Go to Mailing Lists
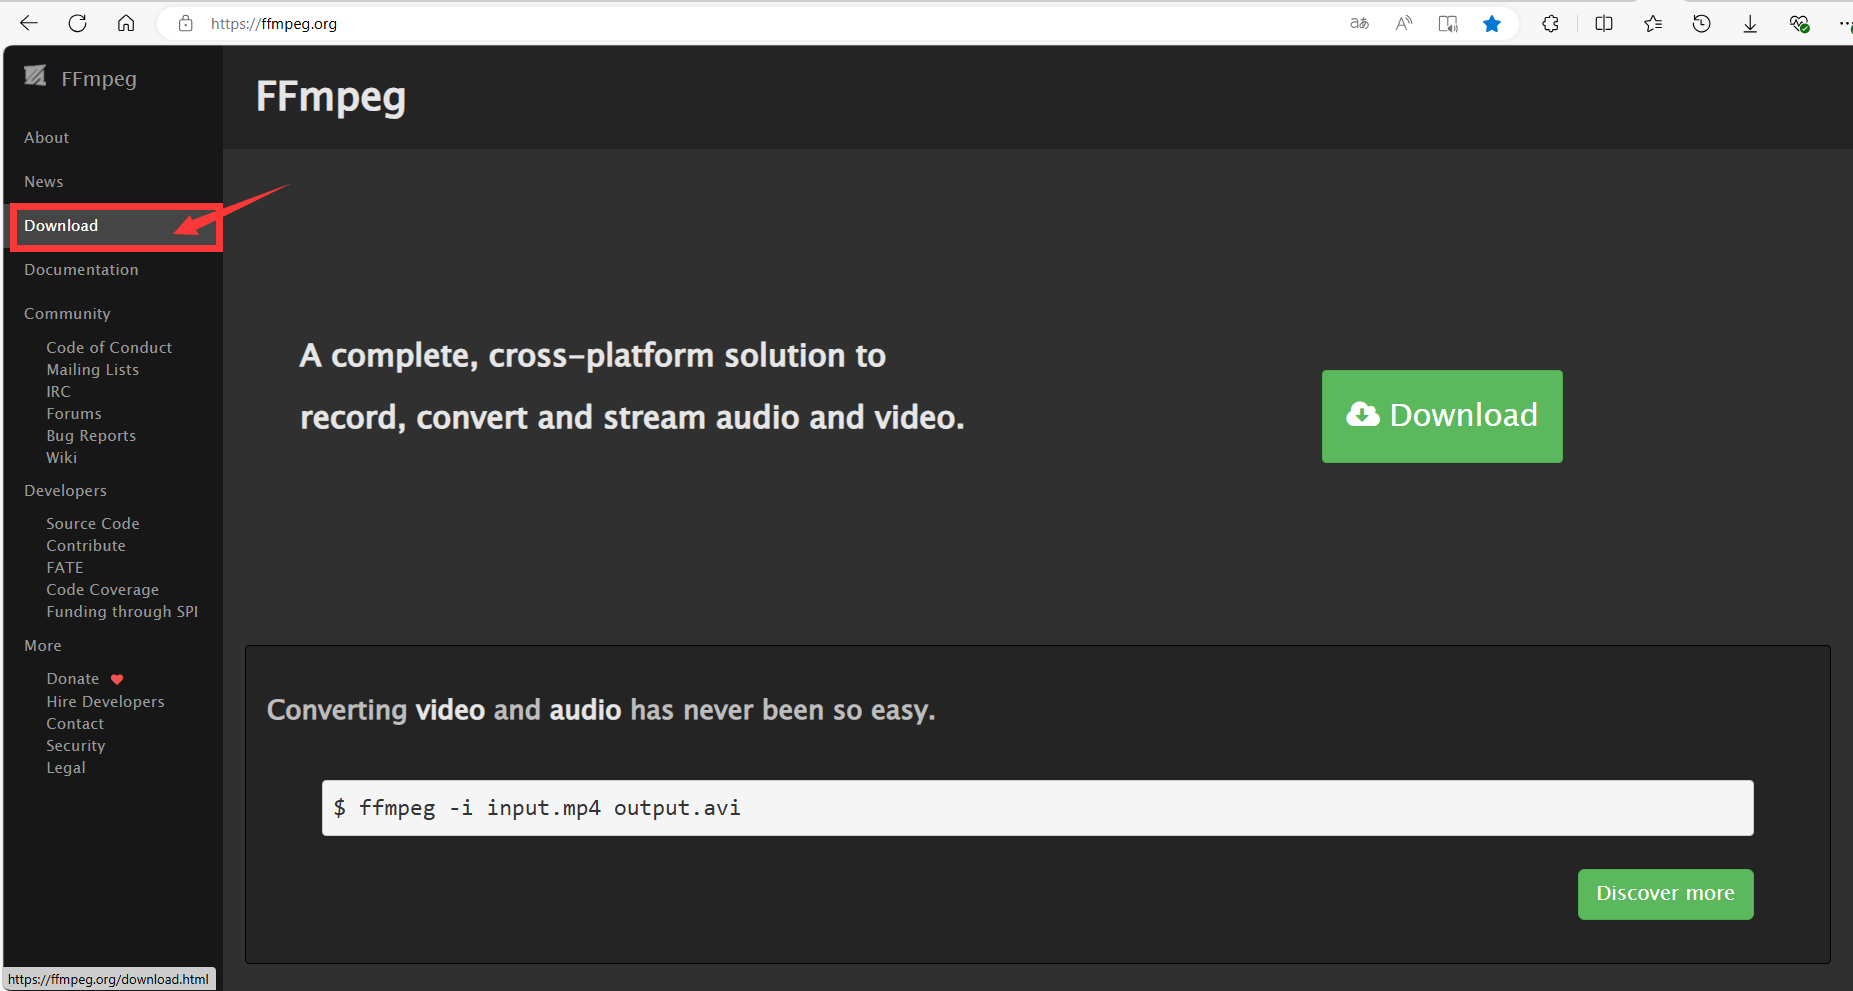 coord(93,370)
